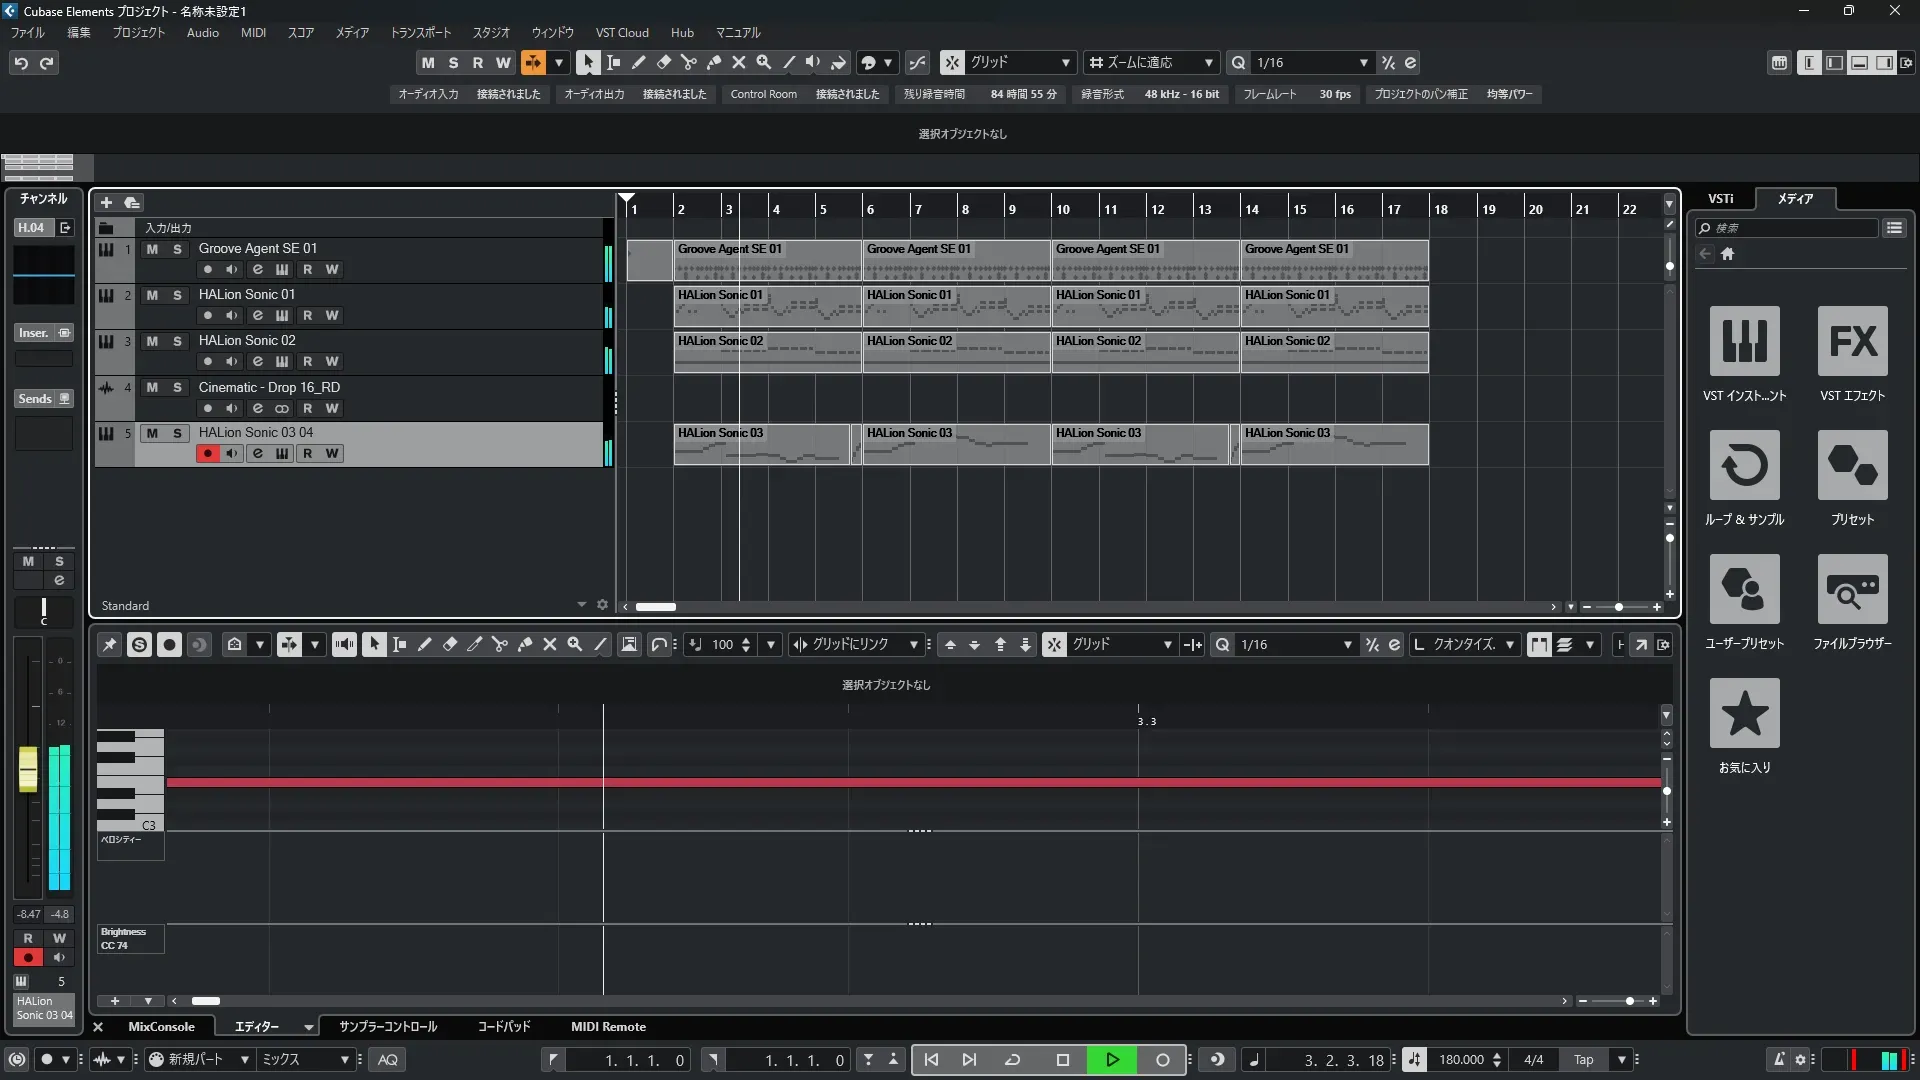
Task: Switch to the MixConsole tab
Action: point(161,1026)
